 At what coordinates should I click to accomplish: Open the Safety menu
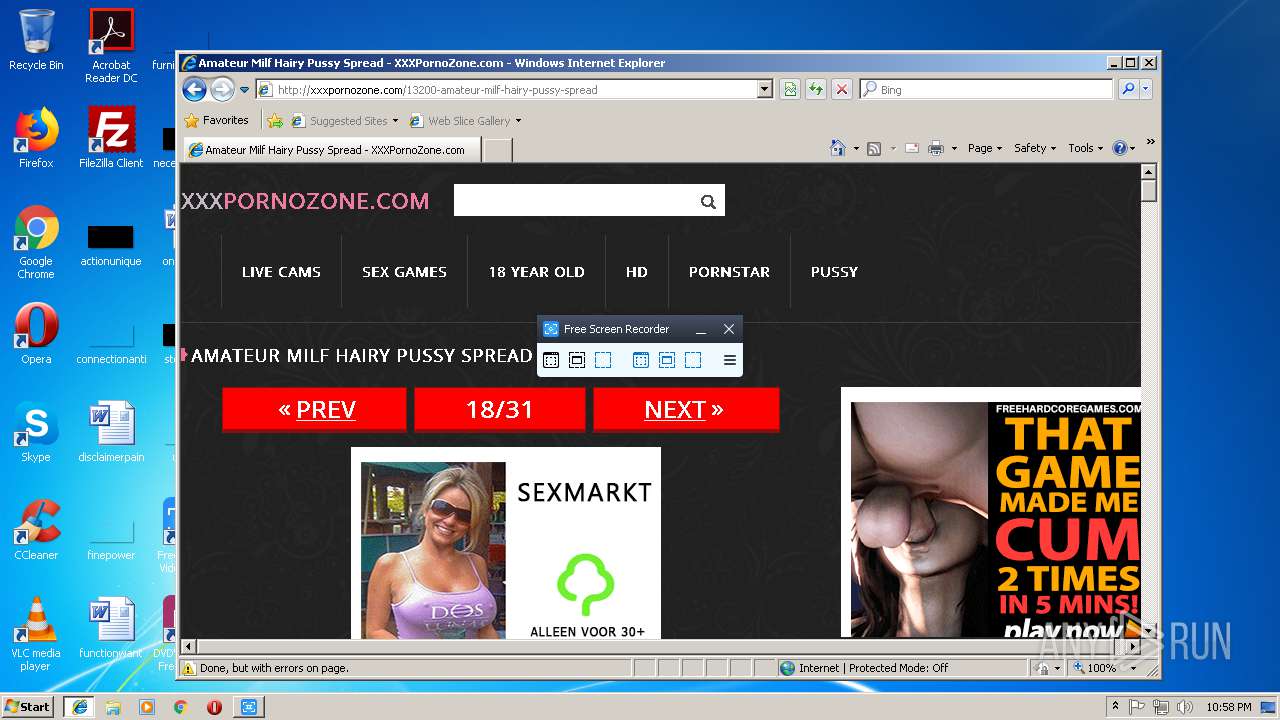click(x=1035, y=148)
